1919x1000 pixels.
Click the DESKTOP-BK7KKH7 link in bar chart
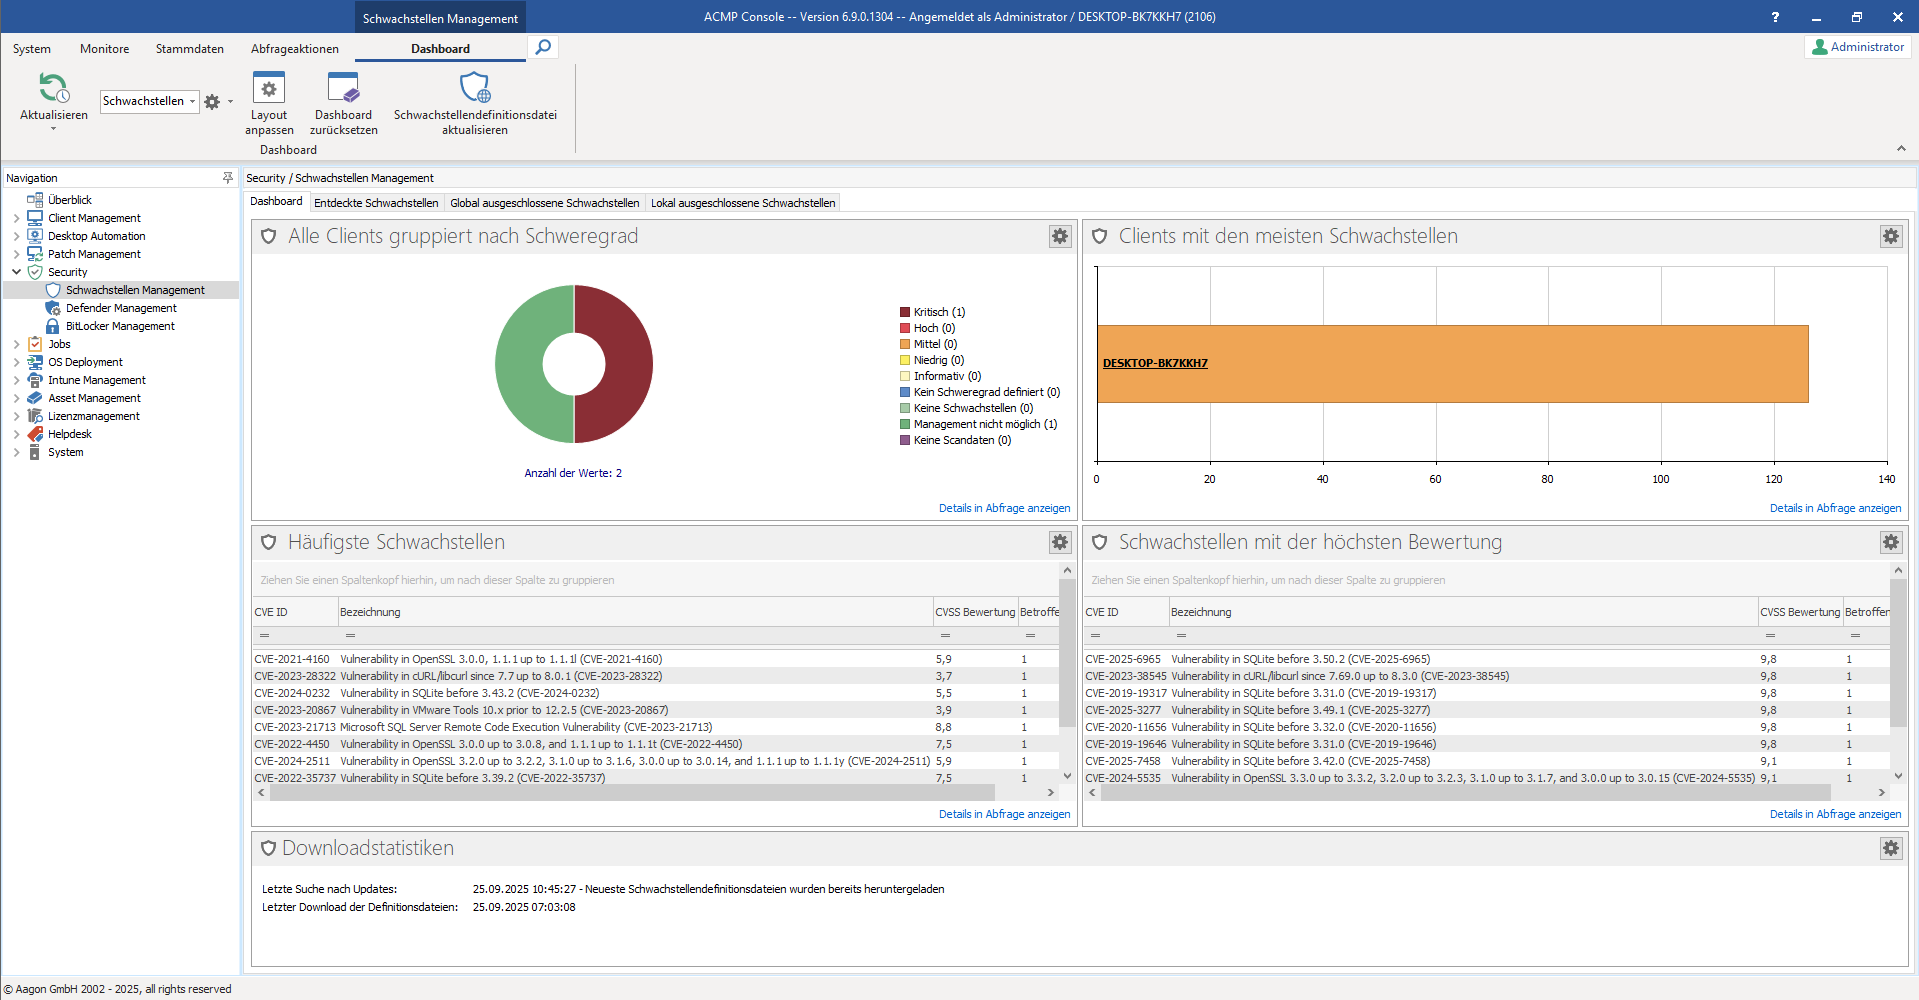tap(1155, 363)
